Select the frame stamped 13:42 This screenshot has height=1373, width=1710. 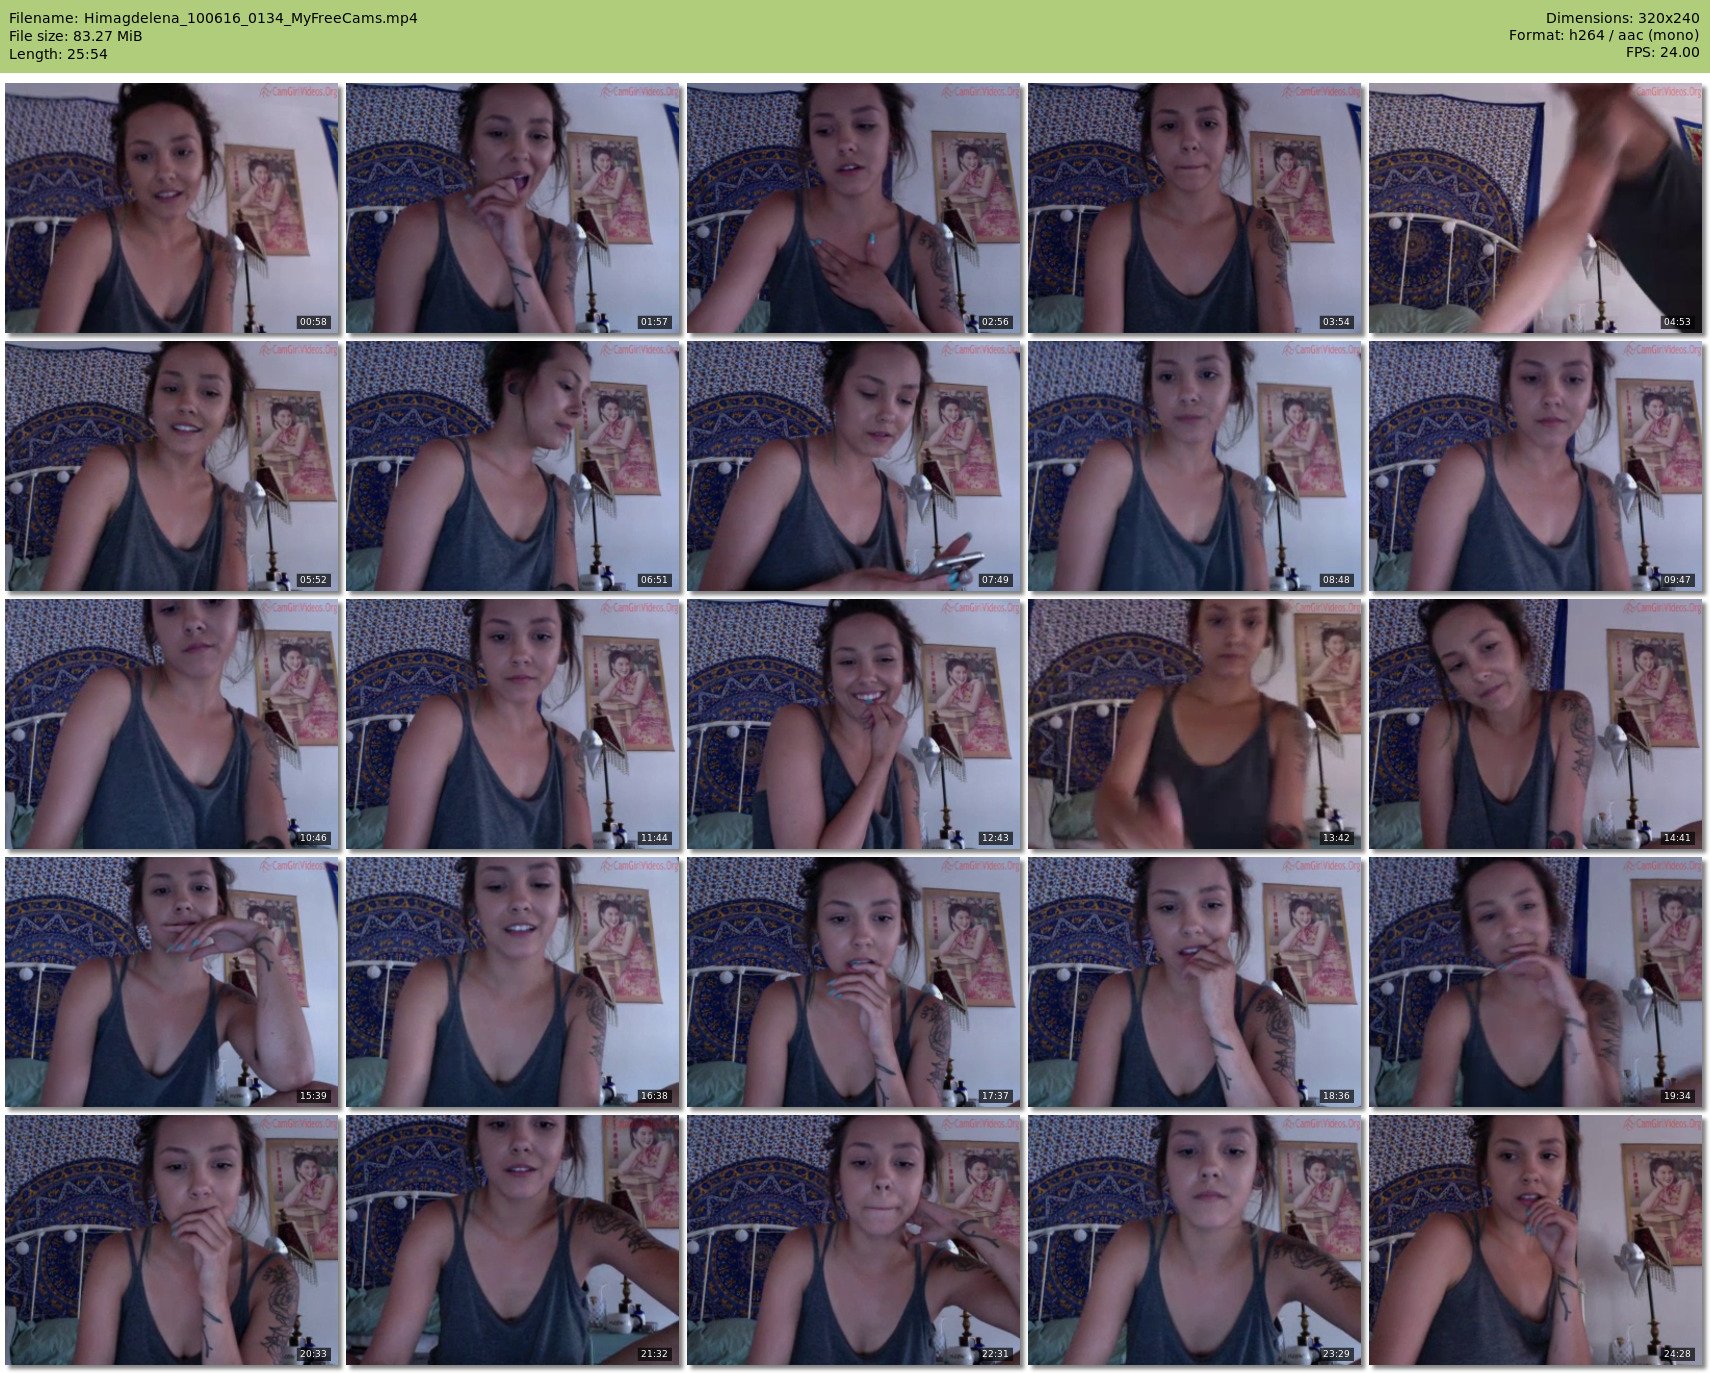click(x=1195, y=724)
